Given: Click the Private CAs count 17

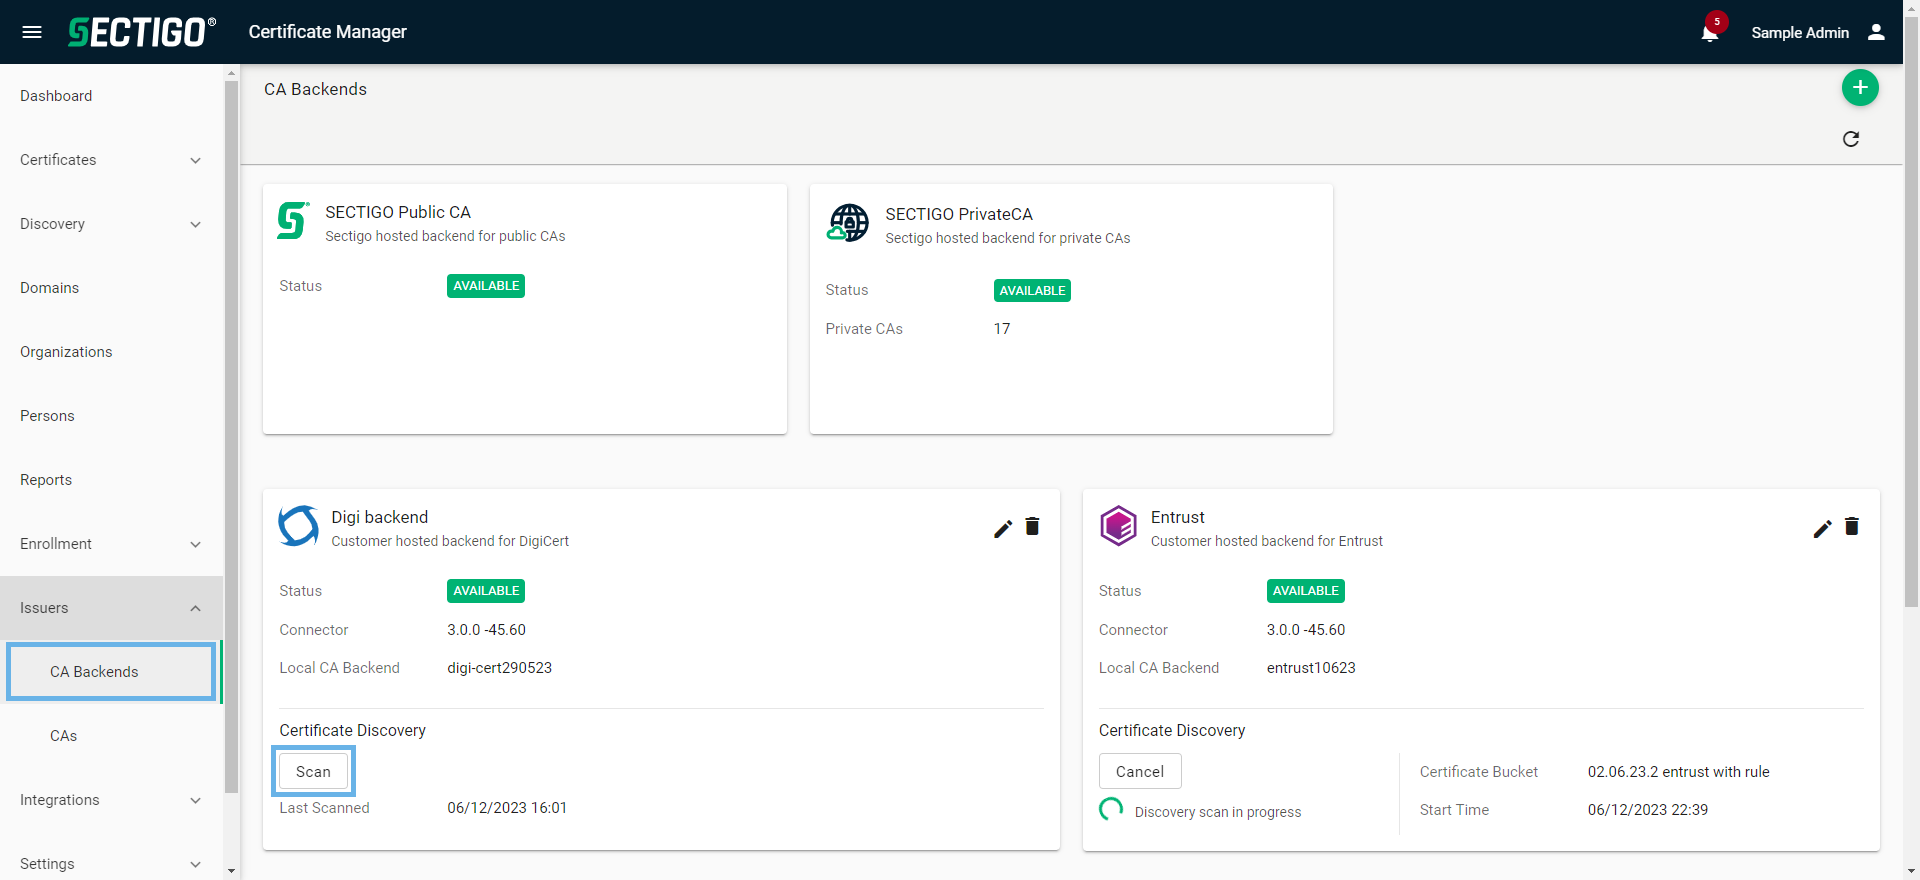Looking at the screenshot, I should (1002, 329).
